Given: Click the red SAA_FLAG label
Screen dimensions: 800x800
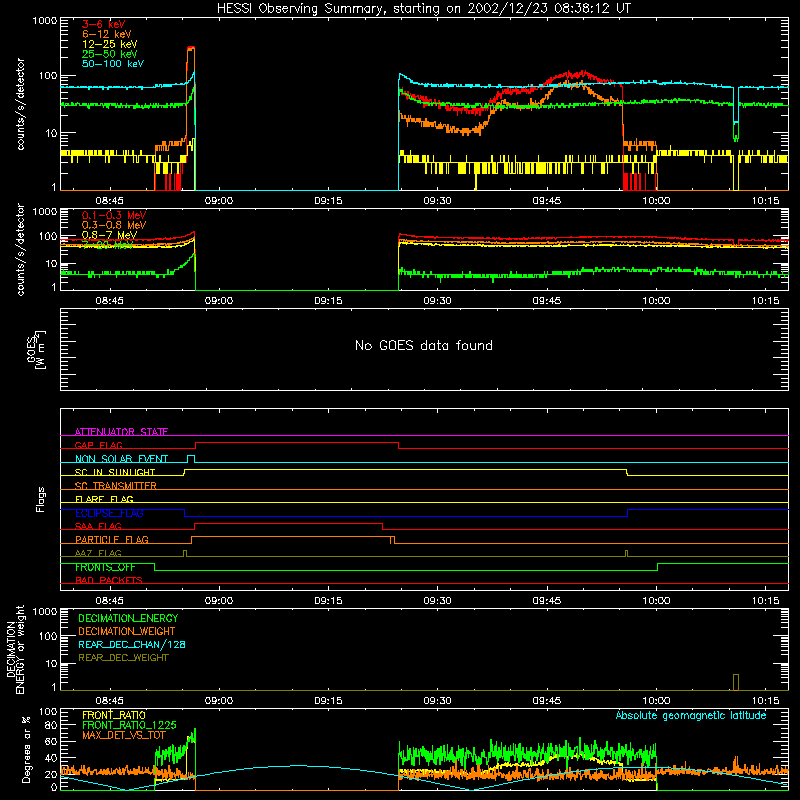Looking at the screenshot, I should click(x=98, y=526).
